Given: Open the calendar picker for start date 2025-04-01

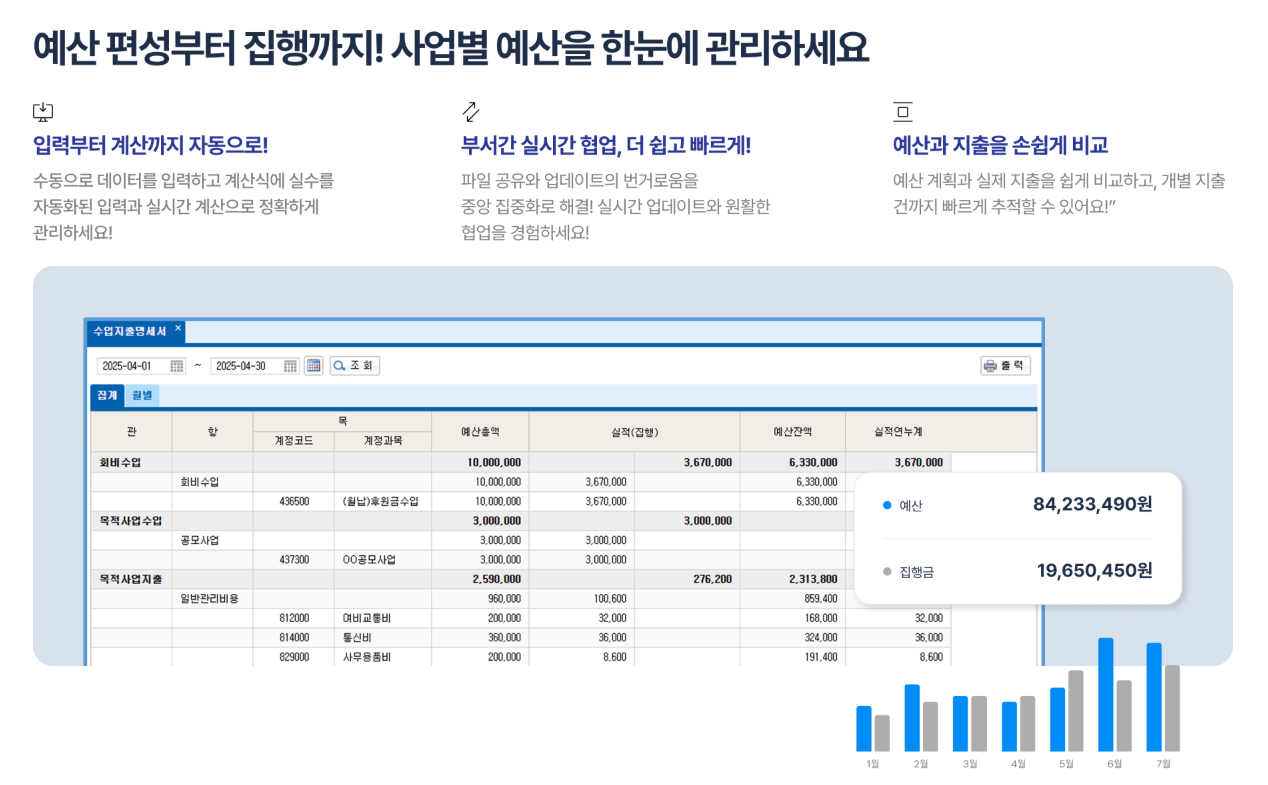Looking at the screenshot, I should point(177,366).
